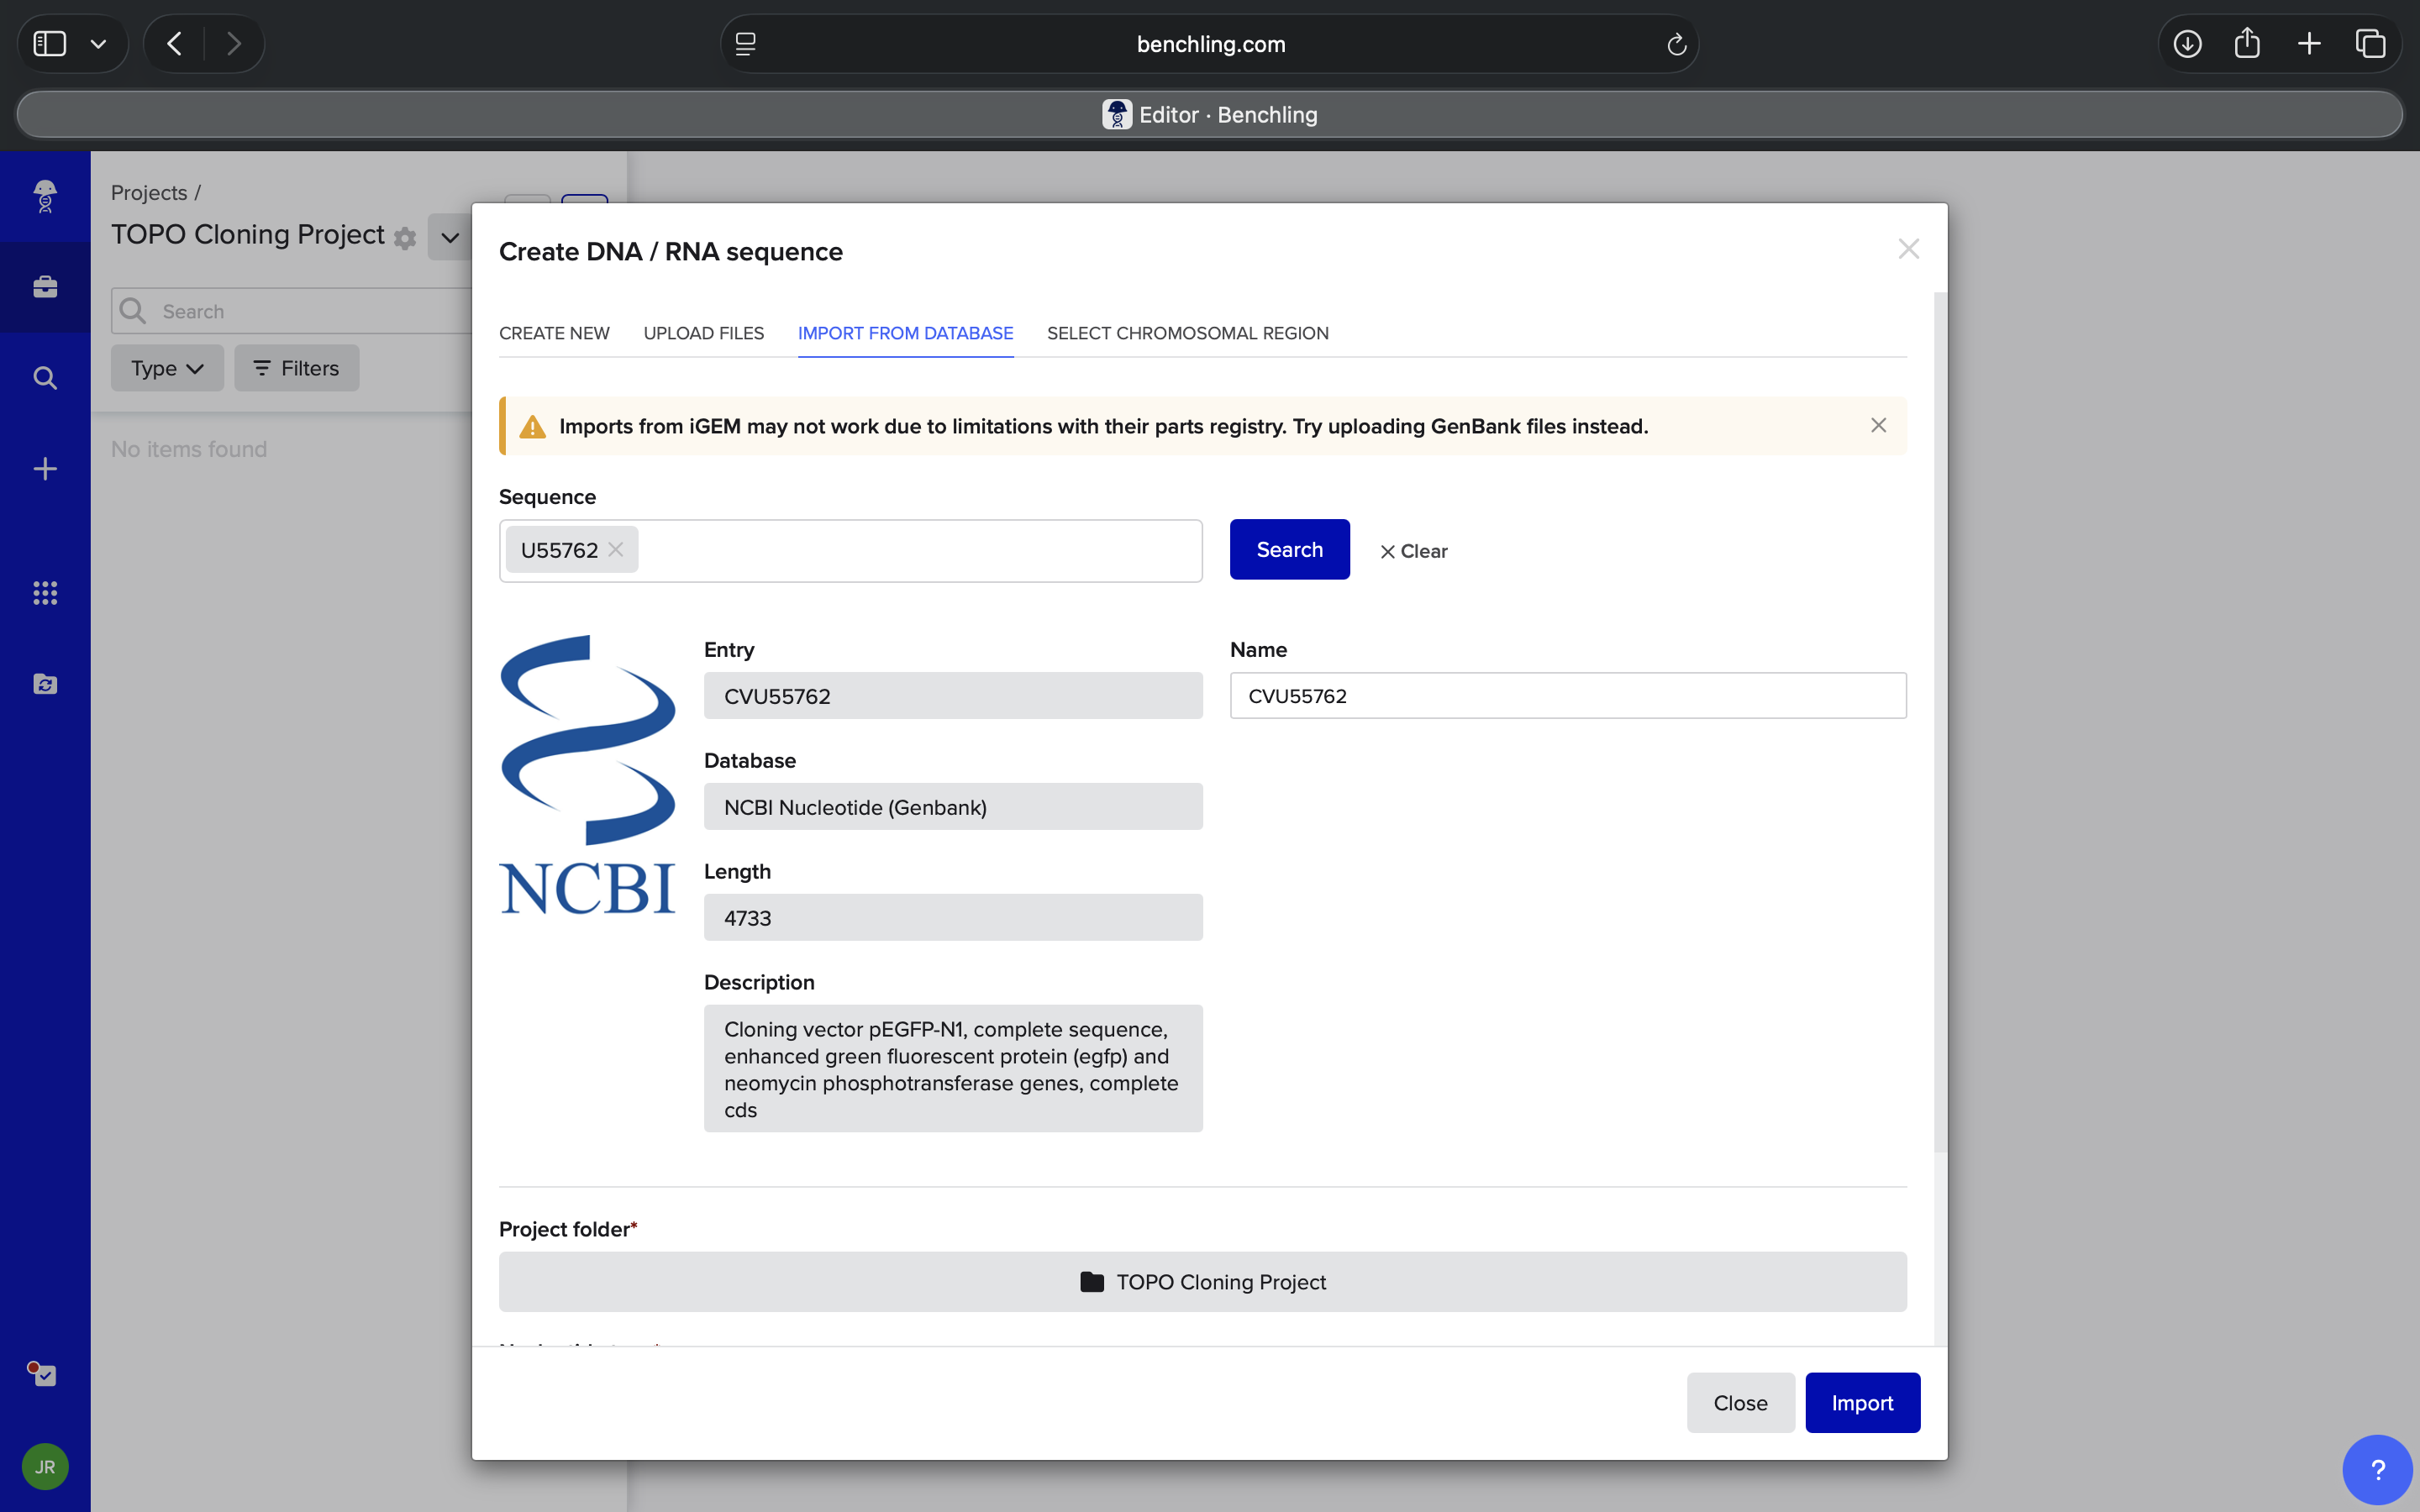Image resolution: width=2420 pixels, height=1512 pixels.
Task: Dismiss the iGEM warning banner
Action: (1879, 426)
